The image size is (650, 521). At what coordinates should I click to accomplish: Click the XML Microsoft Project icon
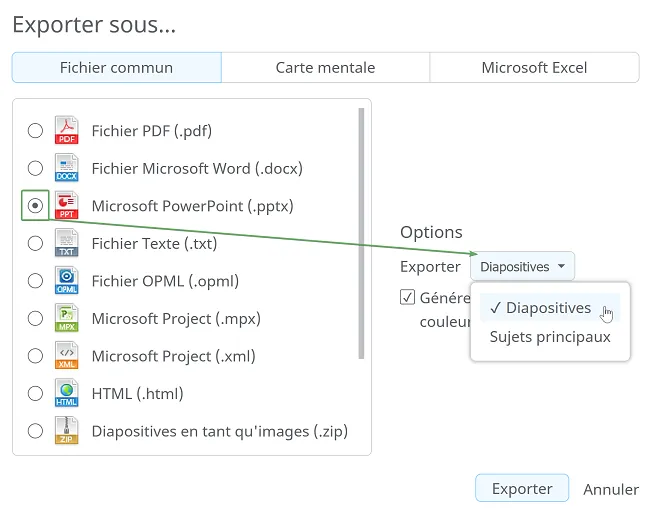pyautogui.click(x=66, y=356)
